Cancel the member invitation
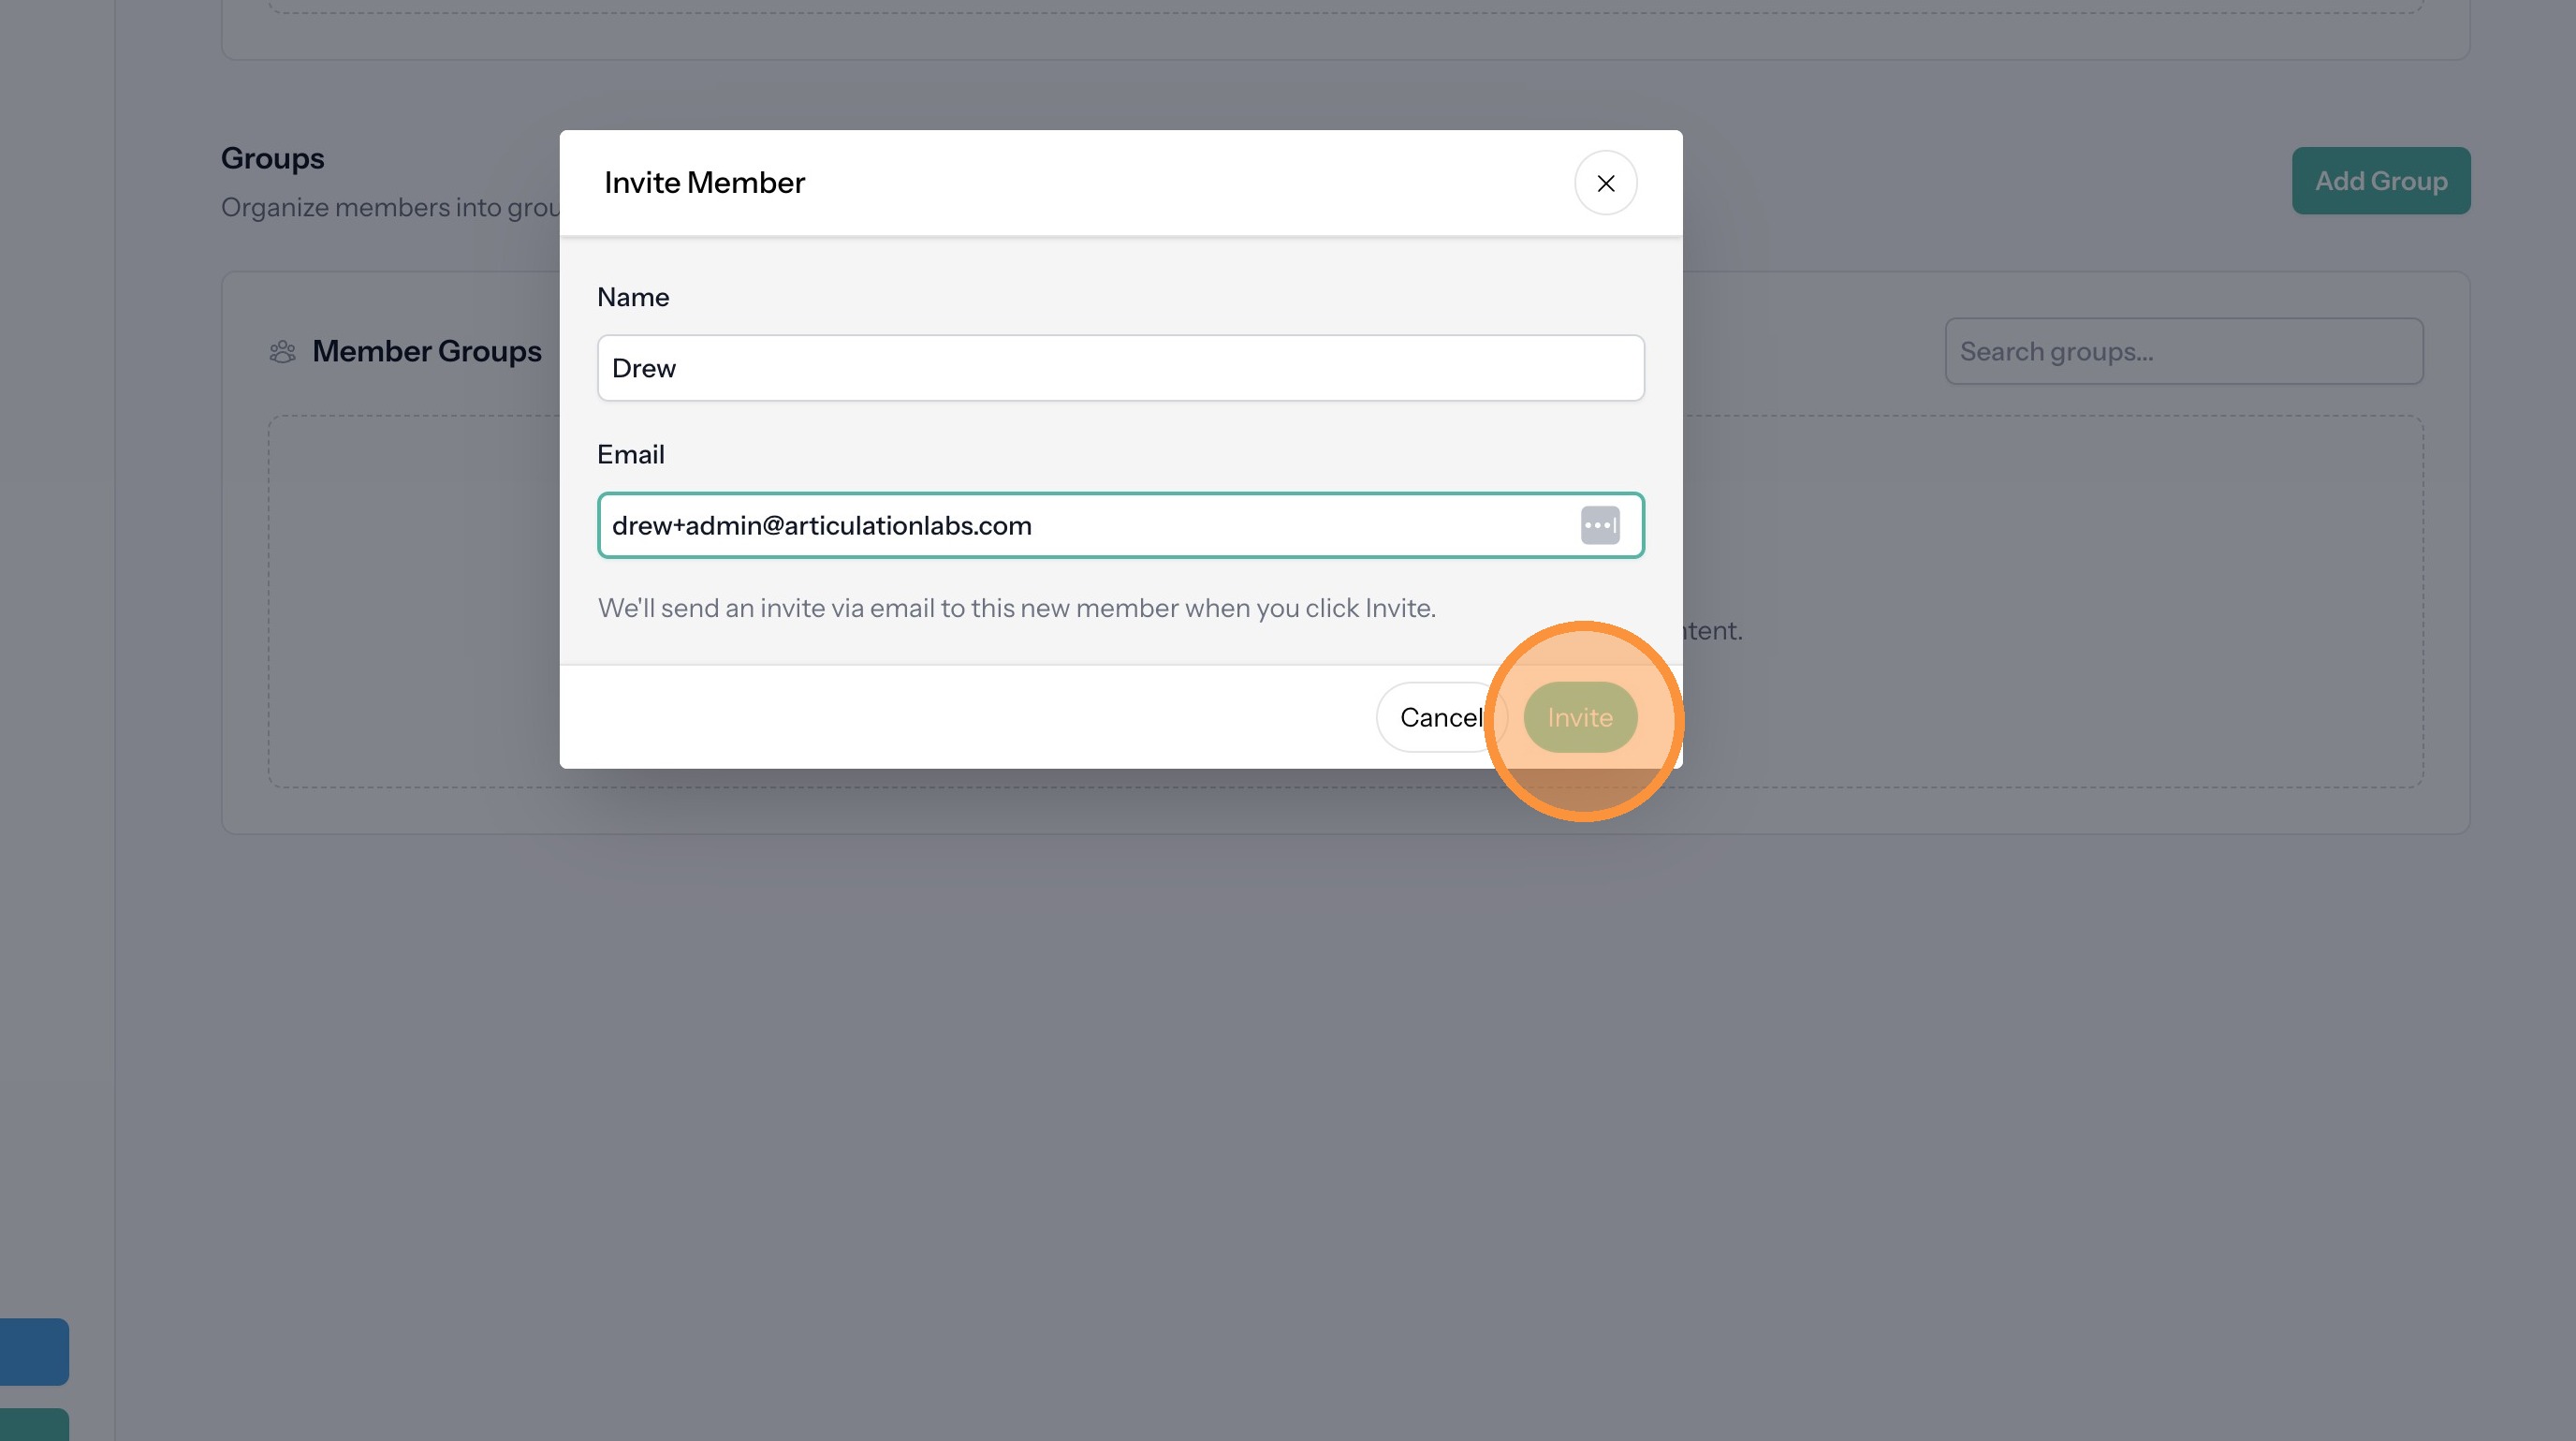 tap(1438, 717)
